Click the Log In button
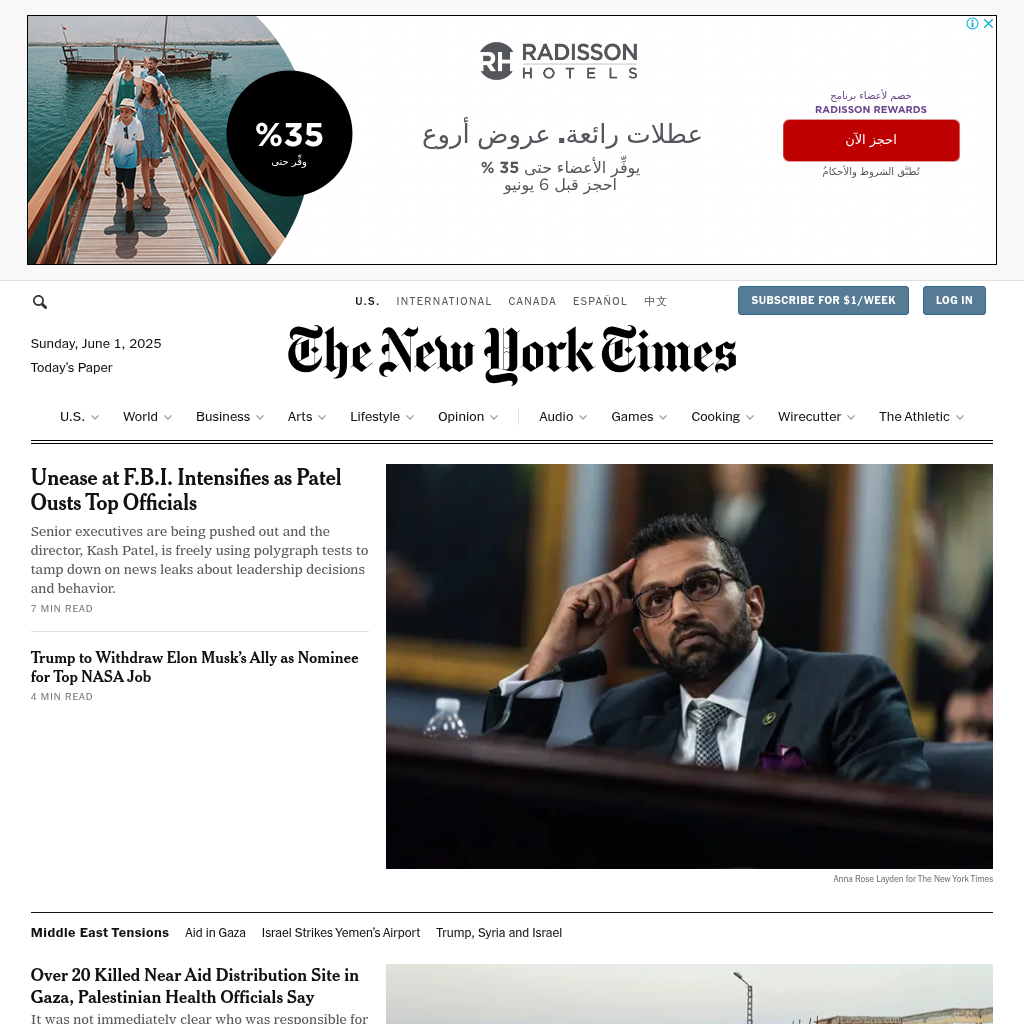This screenshot has height=1024, width=1024. pyautogui.click(x=953, y=300)
